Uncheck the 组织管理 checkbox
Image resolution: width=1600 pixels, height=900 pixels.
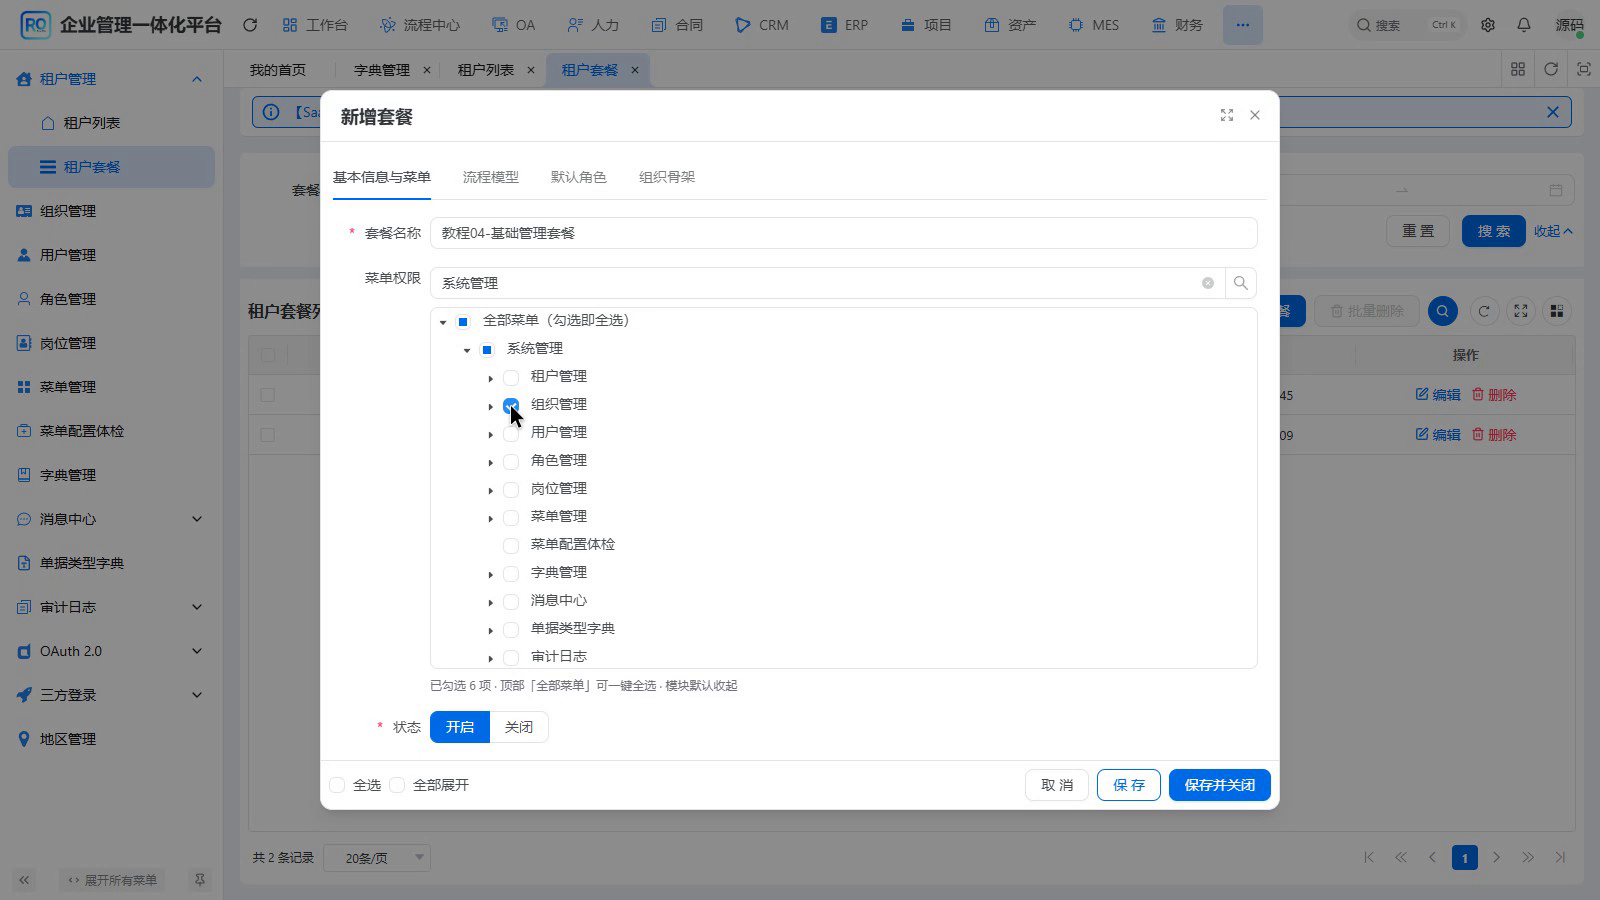click(511, 405)
